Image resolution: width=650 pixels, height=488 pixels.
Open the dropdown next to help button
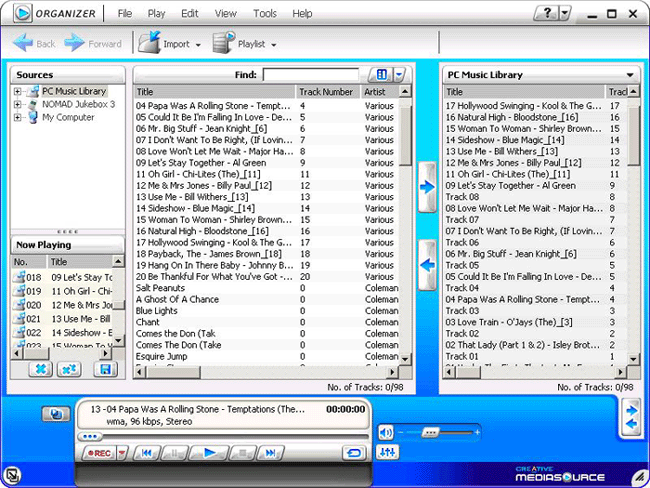pos(565,13)
